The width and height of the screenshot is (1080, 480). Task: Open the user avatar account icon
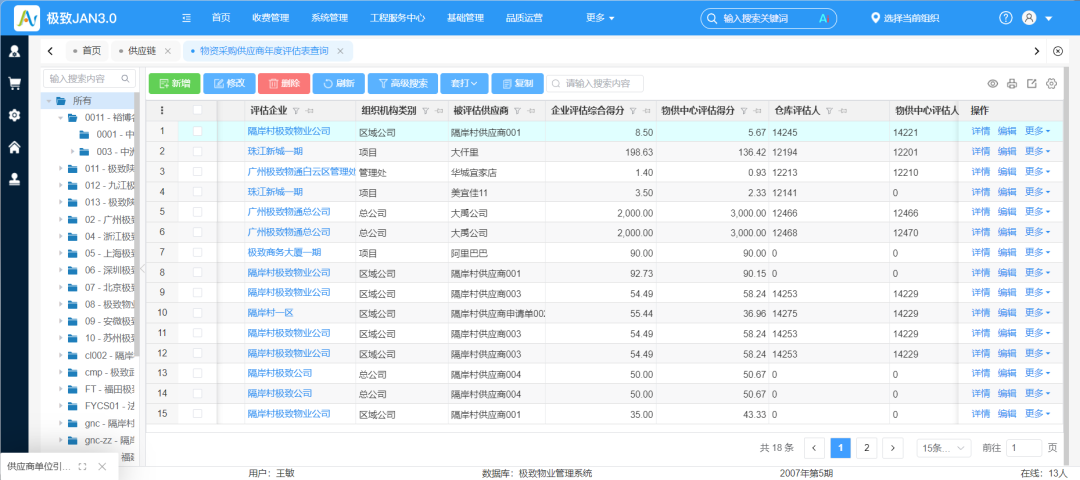(1029, 19)
